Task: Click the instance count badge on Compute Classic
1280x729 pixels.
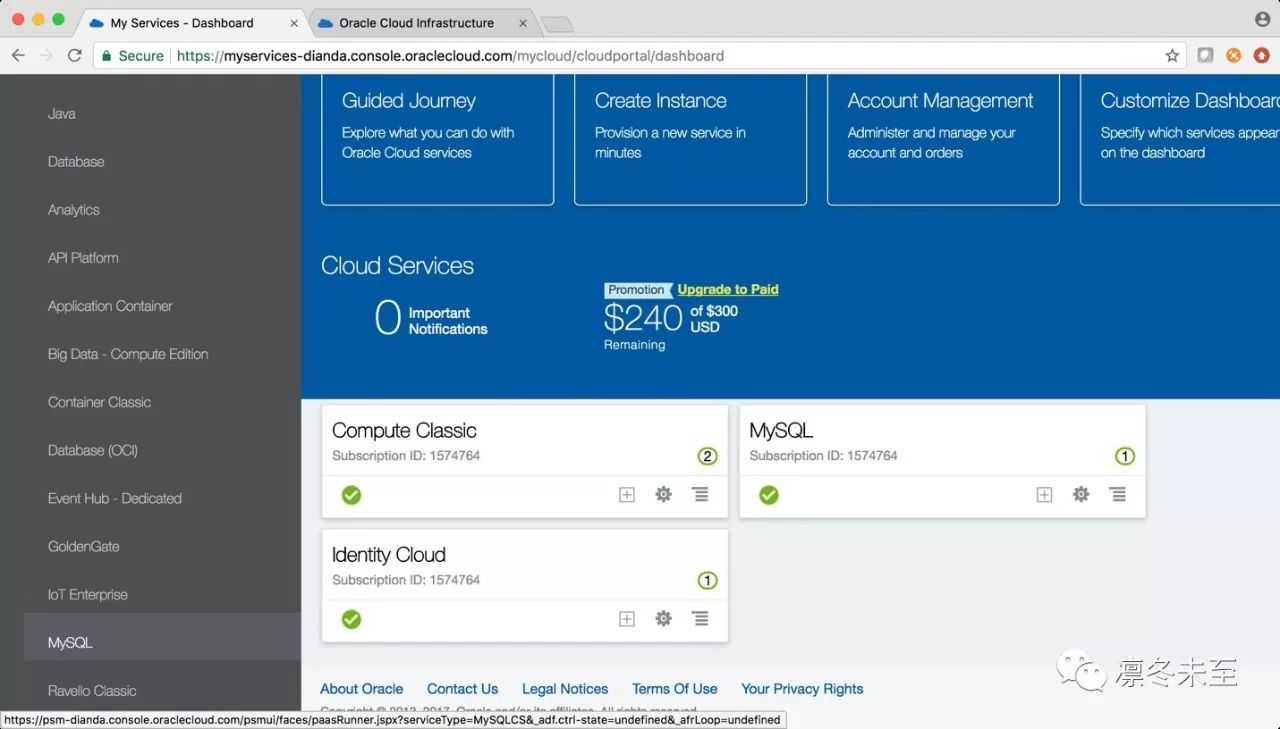Action: (707, 457)
